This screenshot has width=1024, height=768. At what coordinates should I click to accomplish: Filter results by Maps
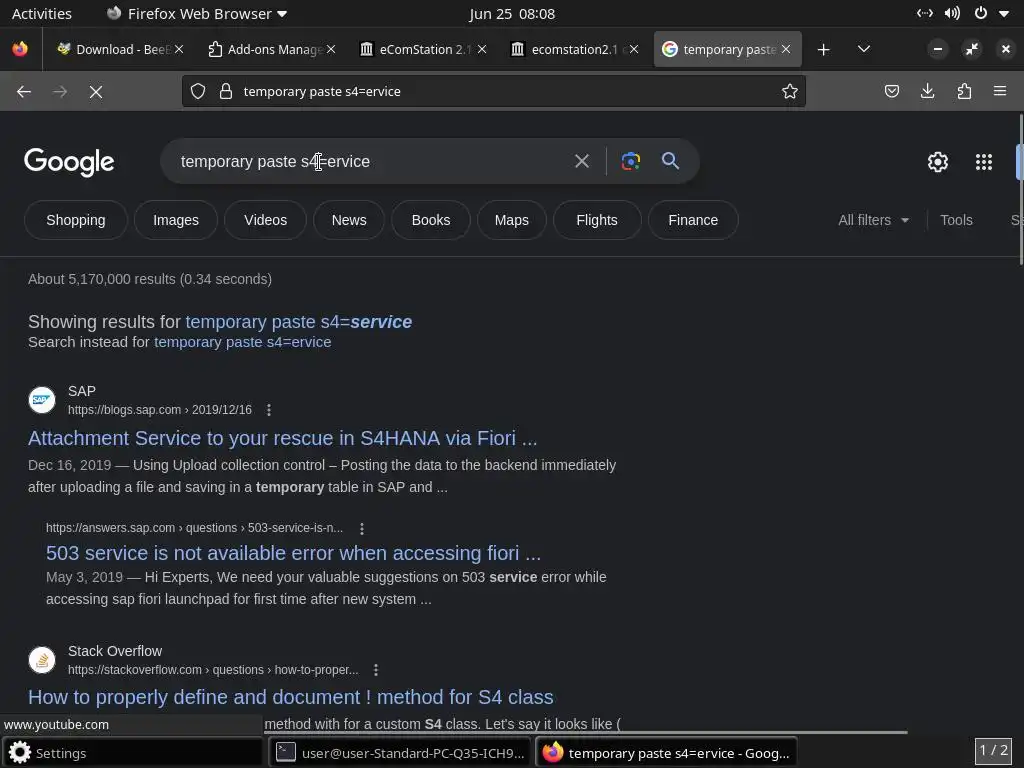(511, 220)
